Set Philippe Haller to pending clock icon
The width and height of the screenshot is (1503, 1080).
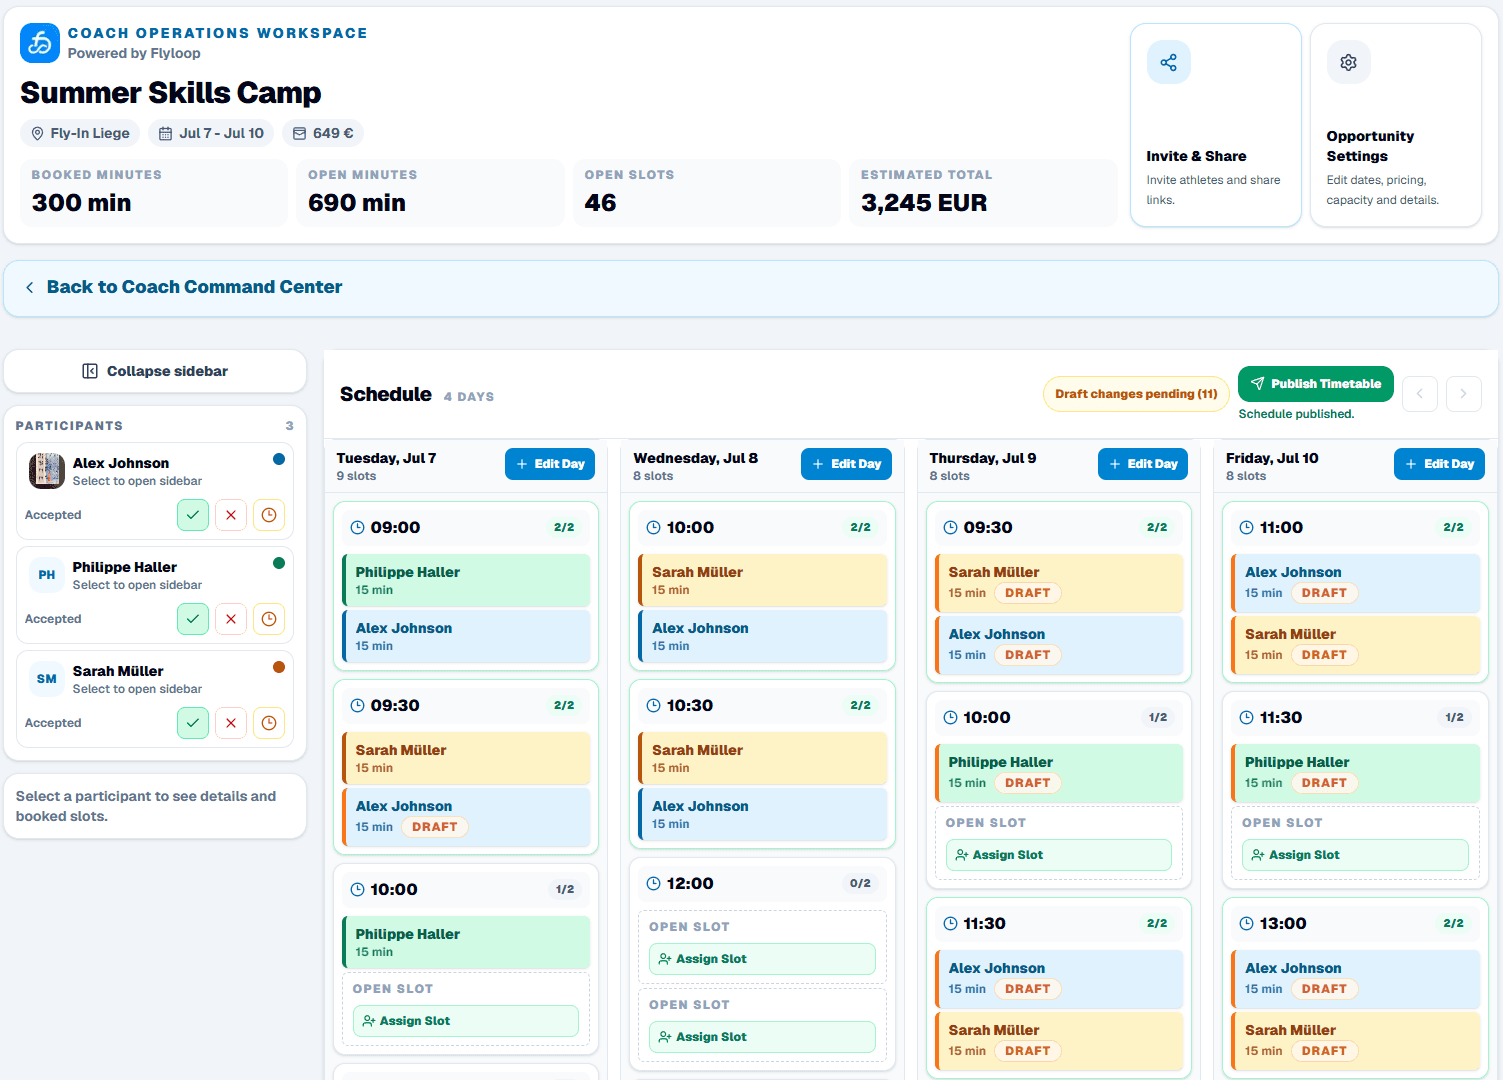[269, 619]
